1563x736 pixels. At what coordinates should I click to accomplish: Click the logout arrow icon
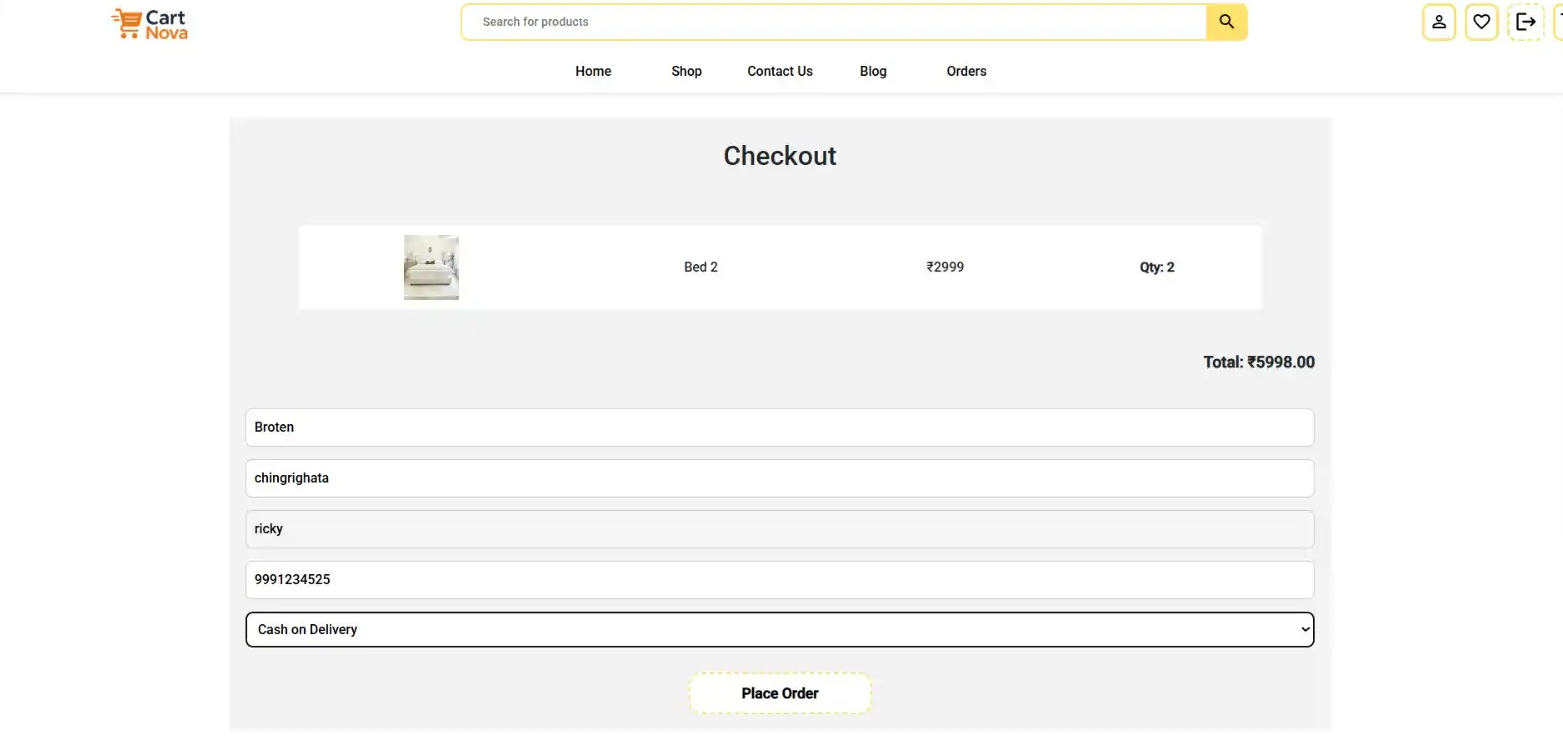click(1525, 22)
